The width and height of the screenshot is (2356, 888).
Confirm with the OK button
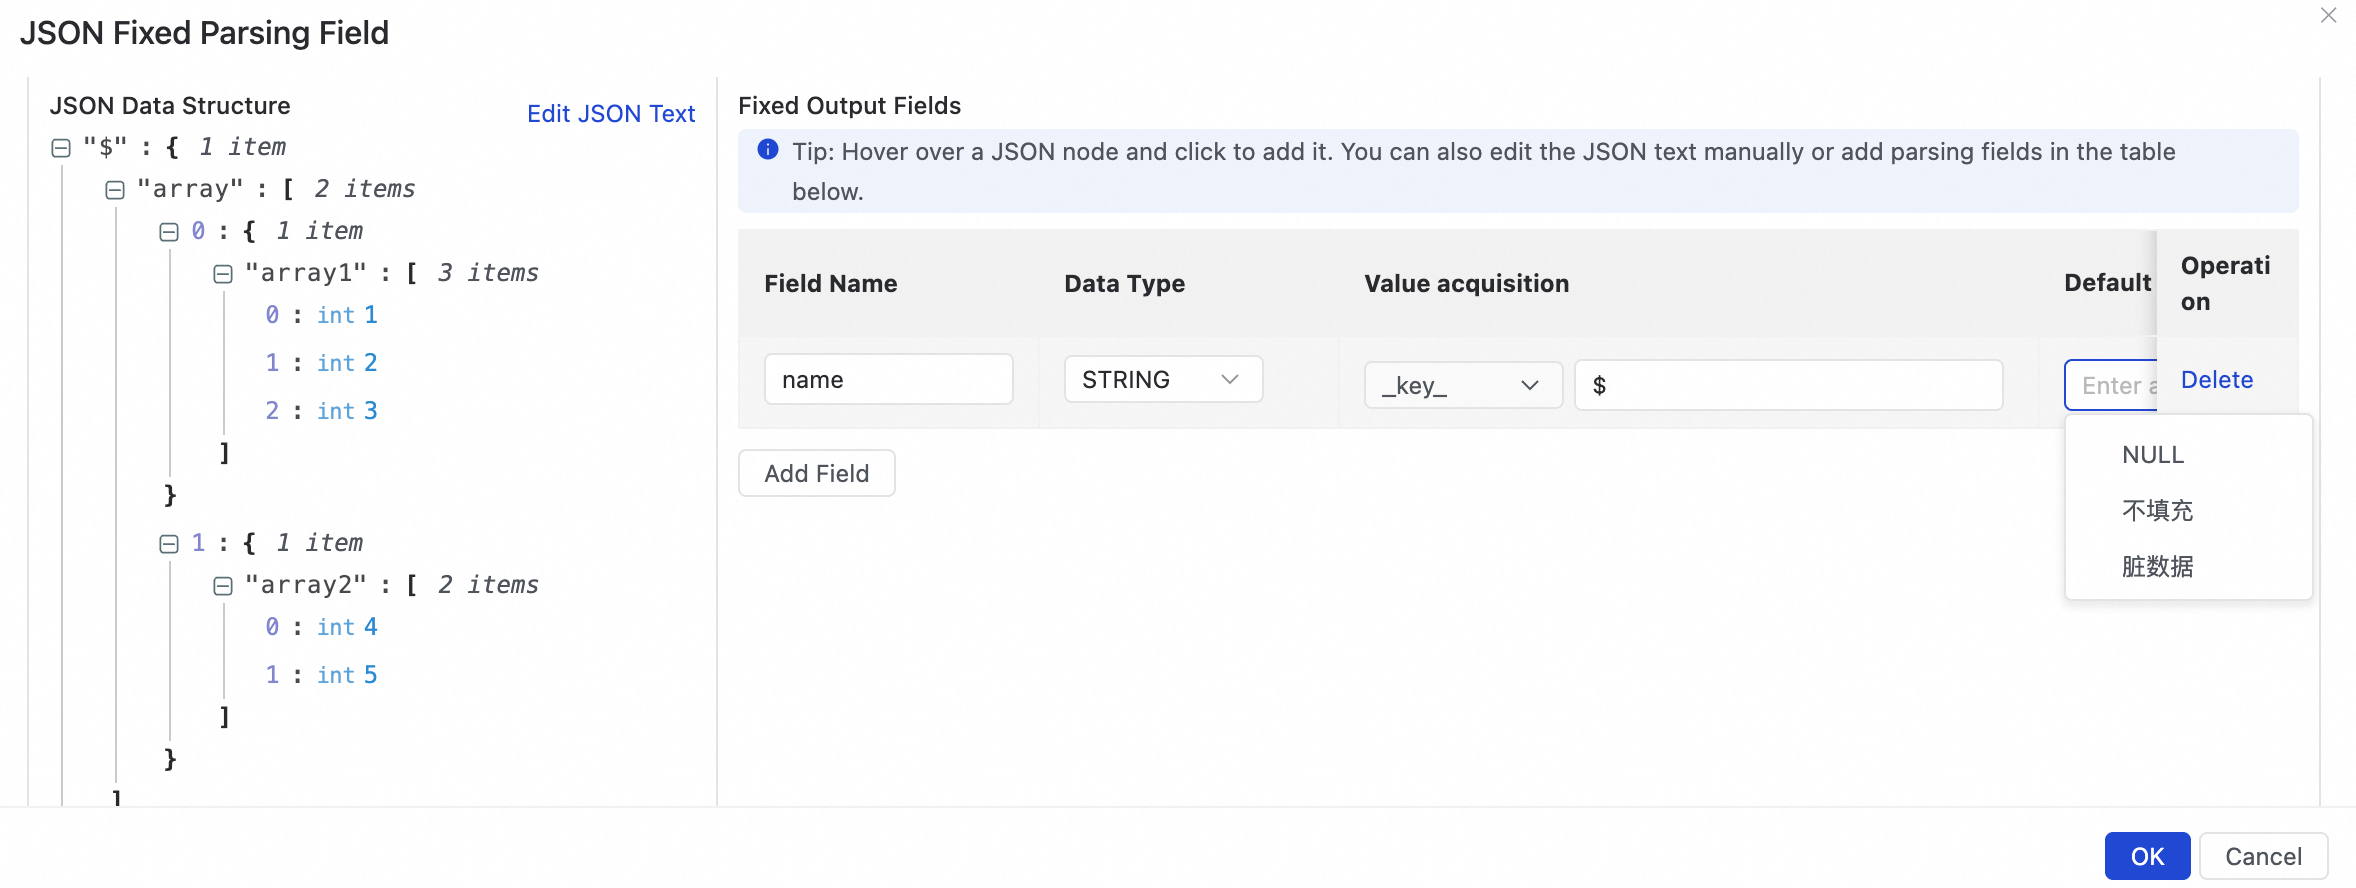(x=2147, y=857)
